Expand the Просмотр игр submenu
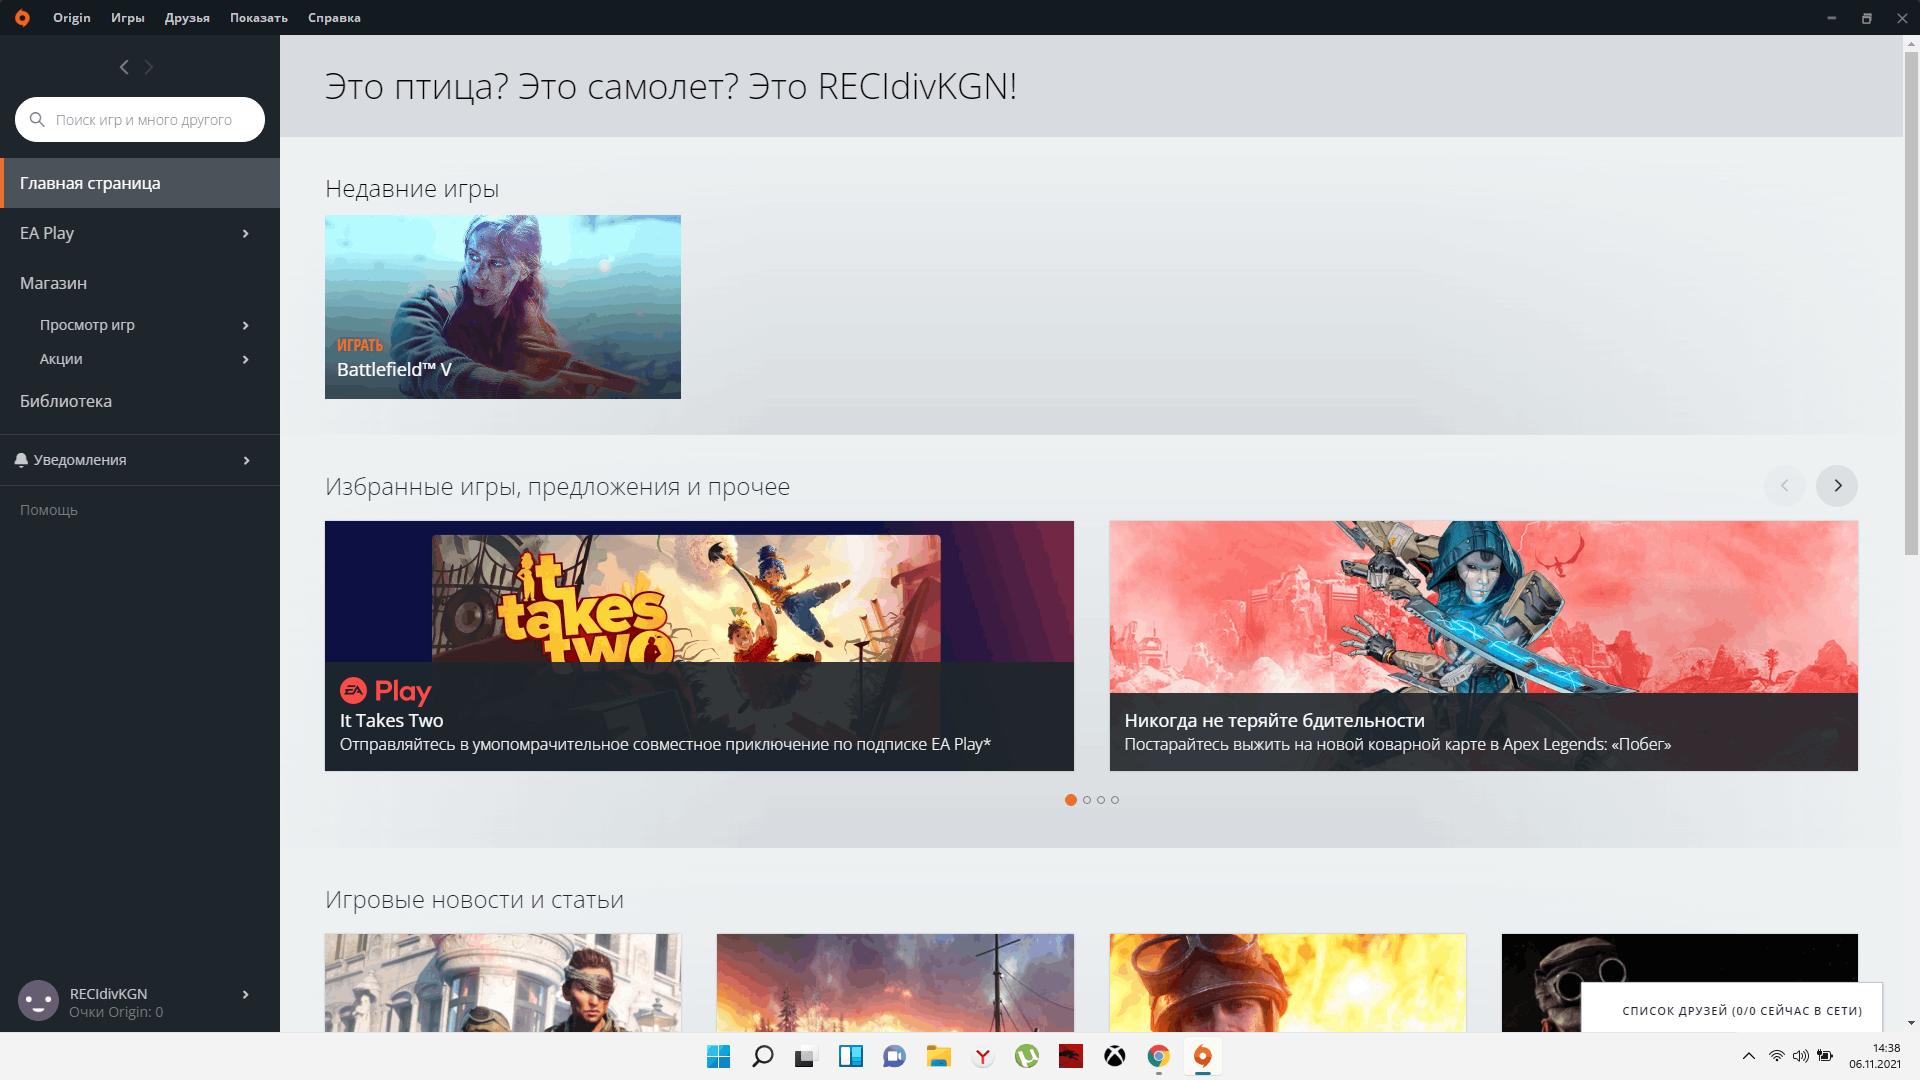Image resolution: width=1920 pixels, height=1080 pixels. pos(244,324)
